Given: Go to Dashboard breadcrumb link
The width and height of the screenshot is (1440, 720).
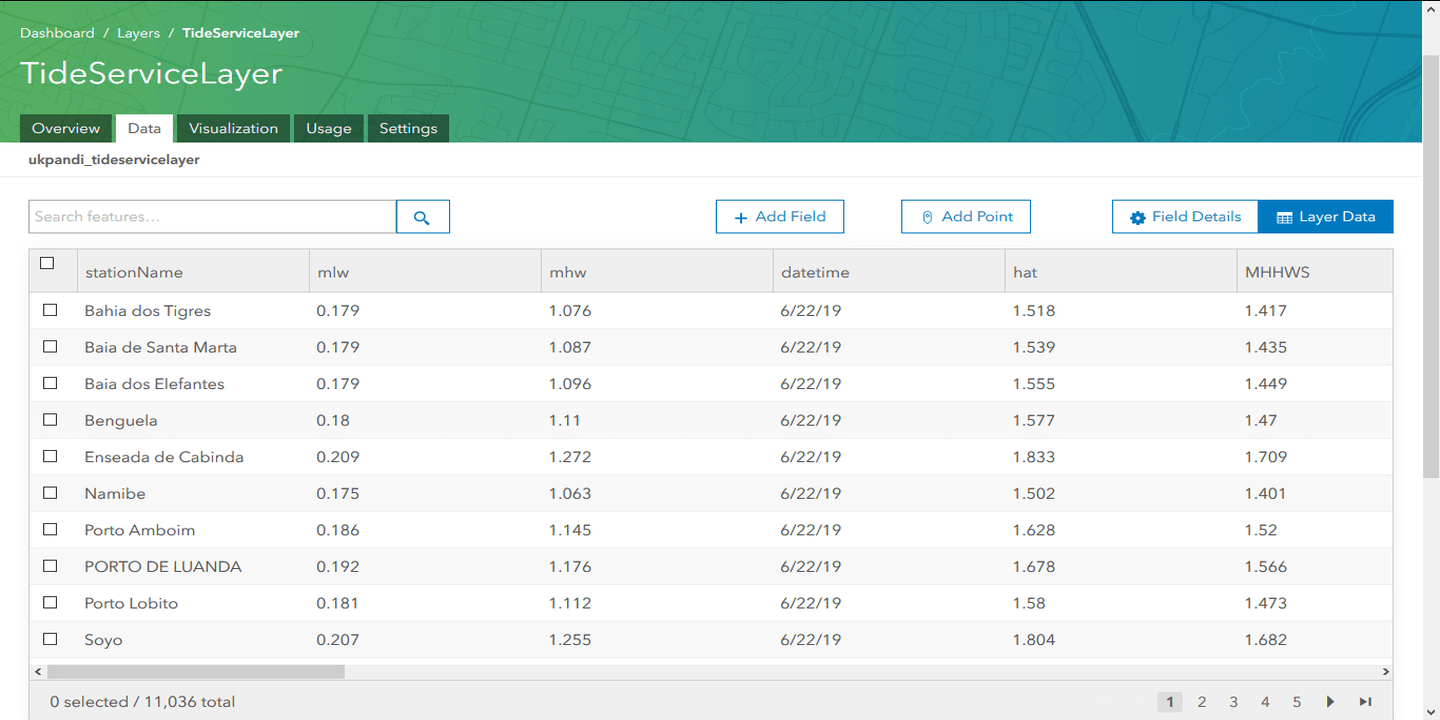Looking at the screenshot, I should (x=57, y=33).
